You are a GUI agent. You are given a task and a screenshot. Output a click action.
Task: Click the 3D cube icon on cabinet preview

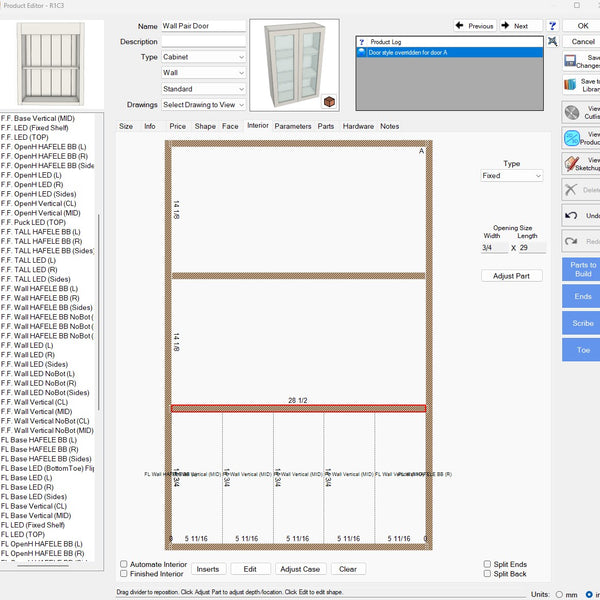(x=329, y=101)
